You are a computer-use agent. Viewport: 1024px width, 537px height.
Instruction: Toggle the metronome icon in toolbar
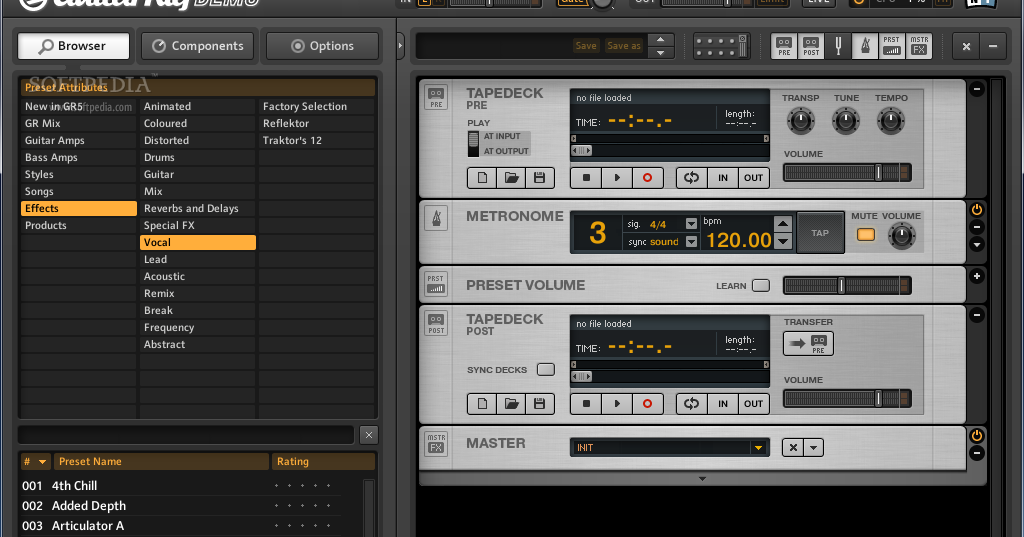pos(865,46)
